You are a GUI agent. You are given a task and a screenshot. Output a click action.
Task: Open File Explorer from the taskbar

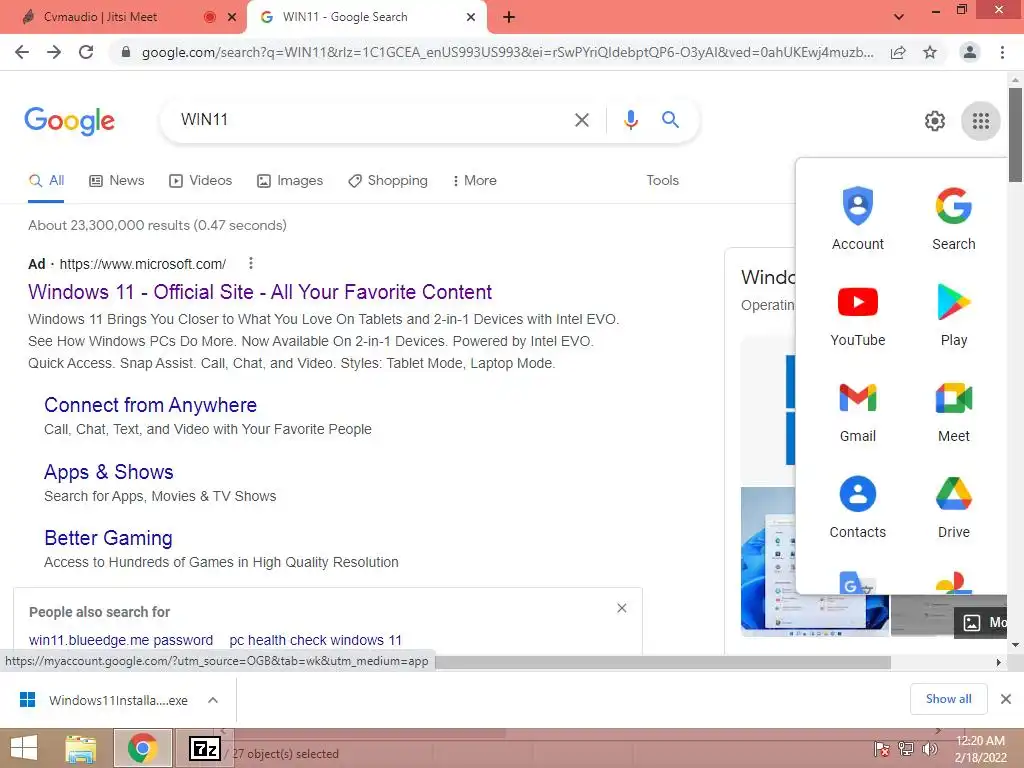click(x=80, y=748)
